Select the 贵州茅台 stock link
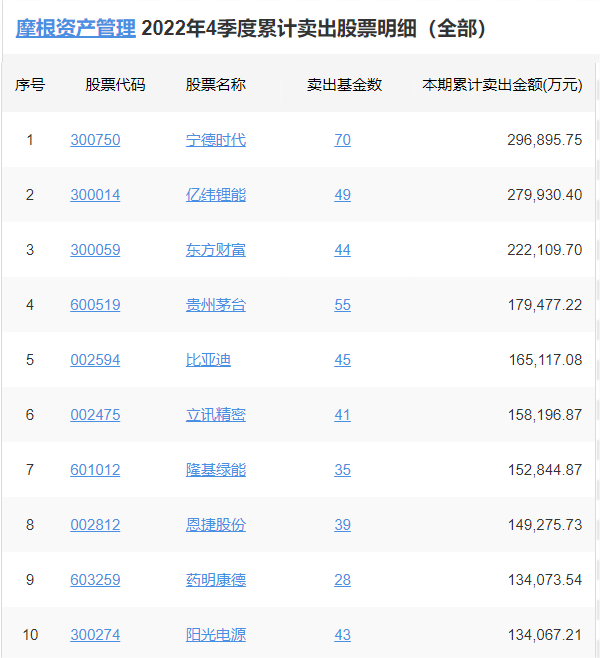This screenshot has height=658, width=600. click(215, 305)
